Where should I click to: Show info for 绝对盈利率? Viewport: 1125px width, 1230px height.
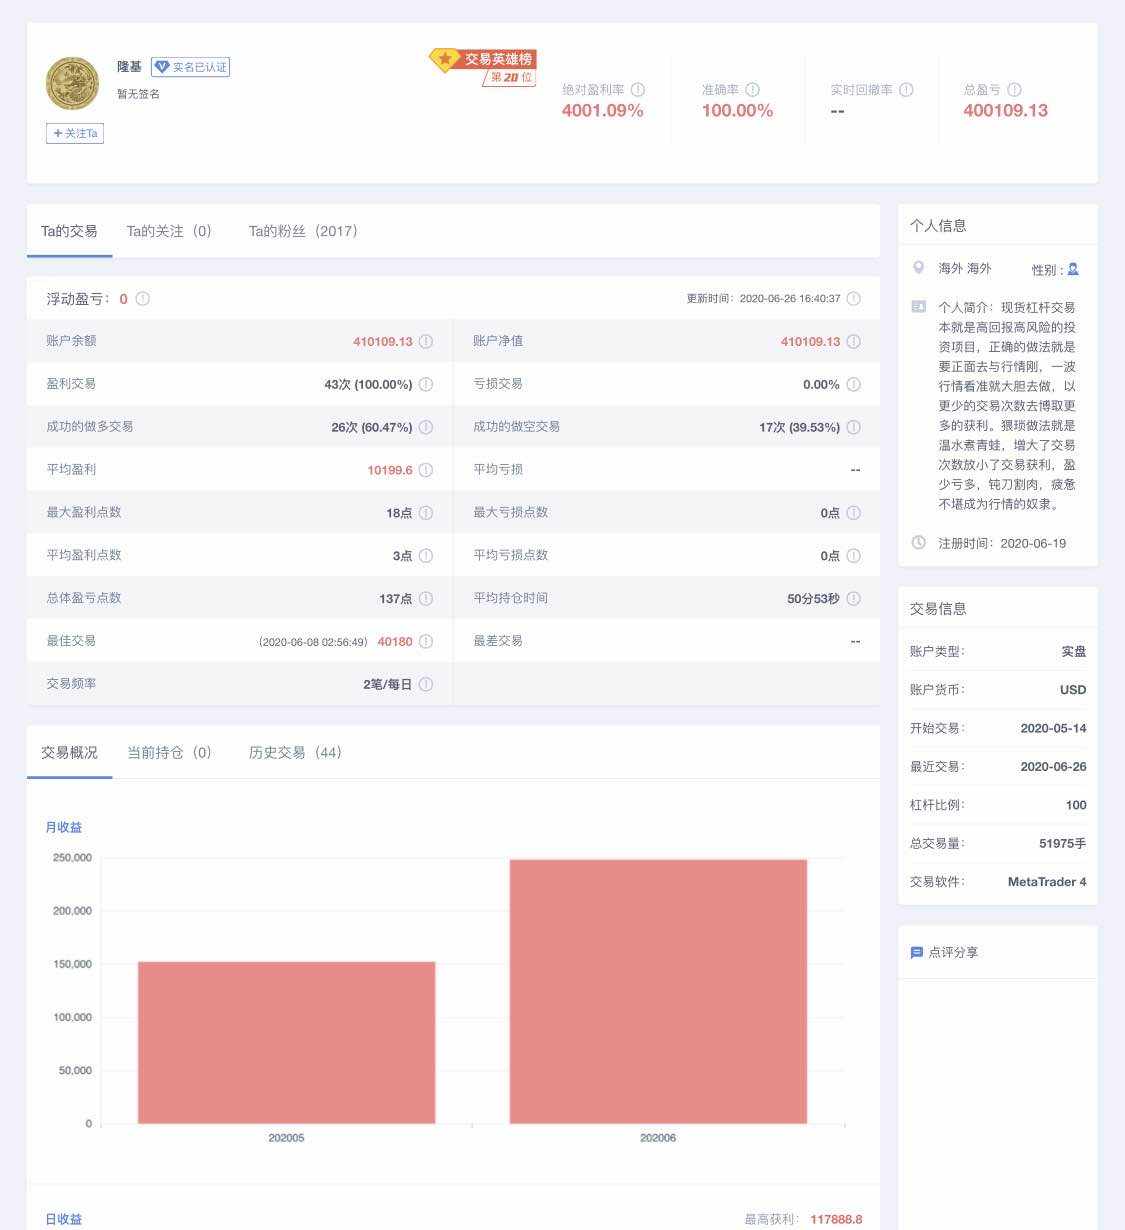(638, 90)
